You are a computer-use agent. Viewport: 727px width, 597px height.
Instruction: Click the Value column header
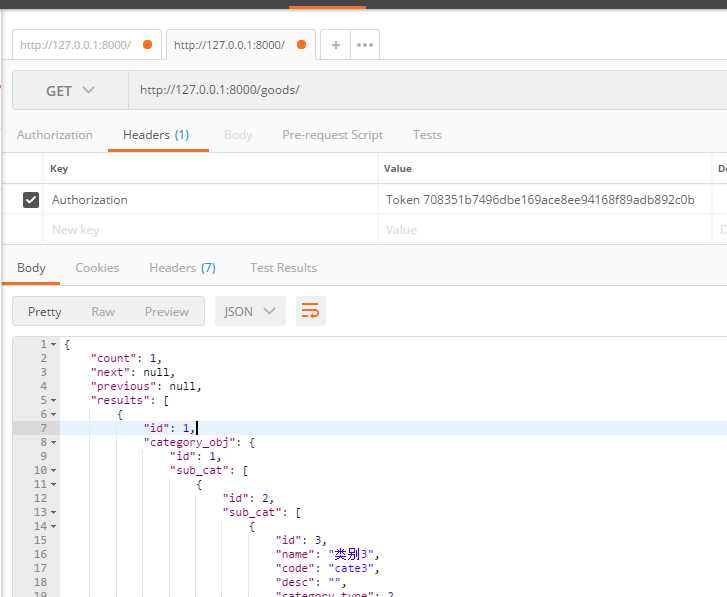point(397,169)
